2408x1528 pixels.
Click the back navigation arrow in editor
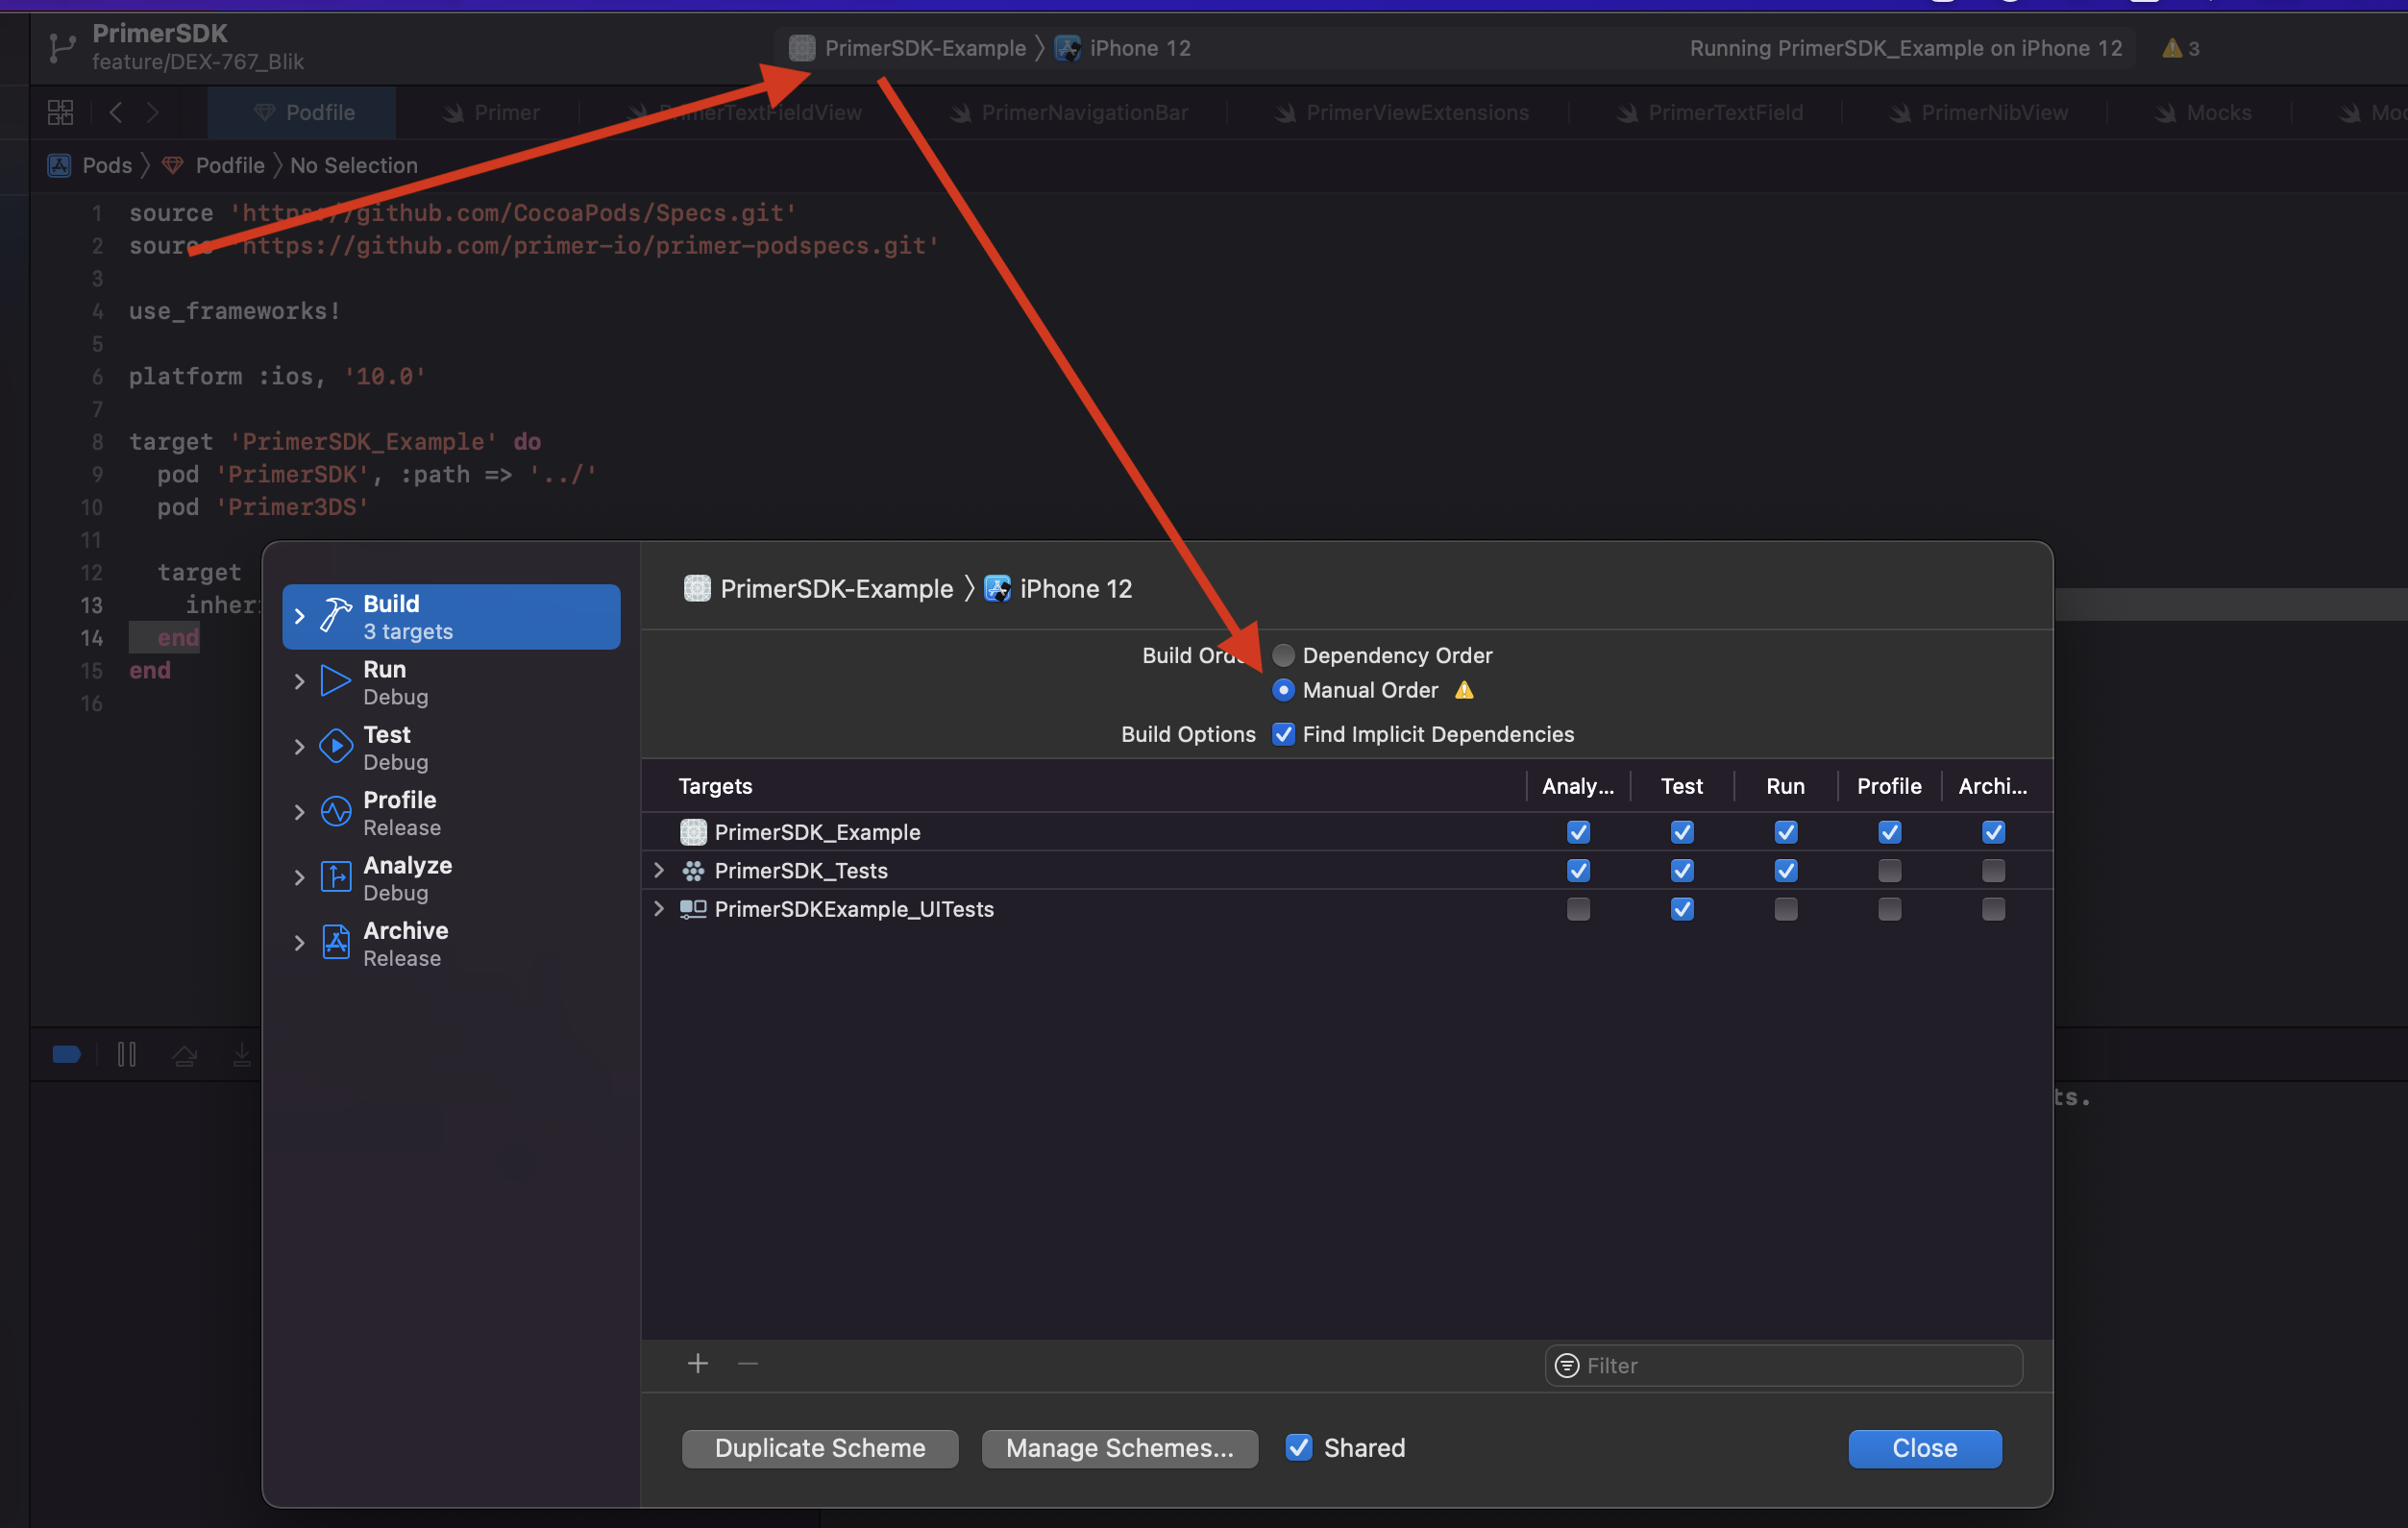click(116, 112)
